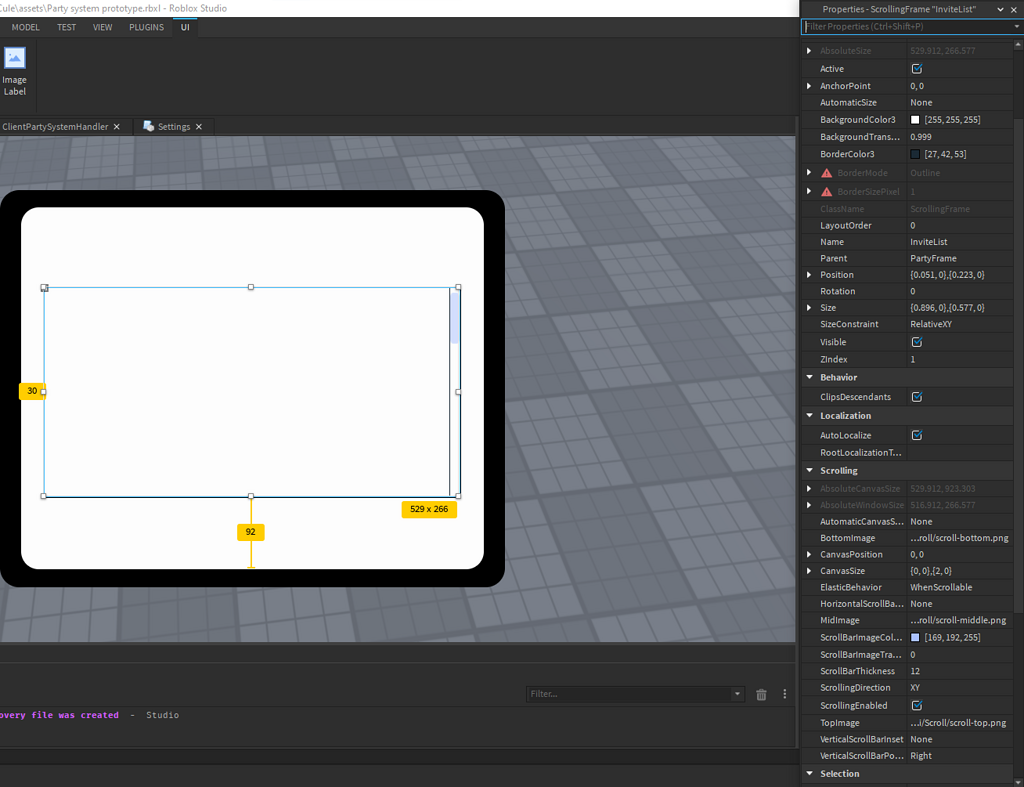
Task: Click the BorderSizePixel warning triangle icon
Action: pos(826,191)
